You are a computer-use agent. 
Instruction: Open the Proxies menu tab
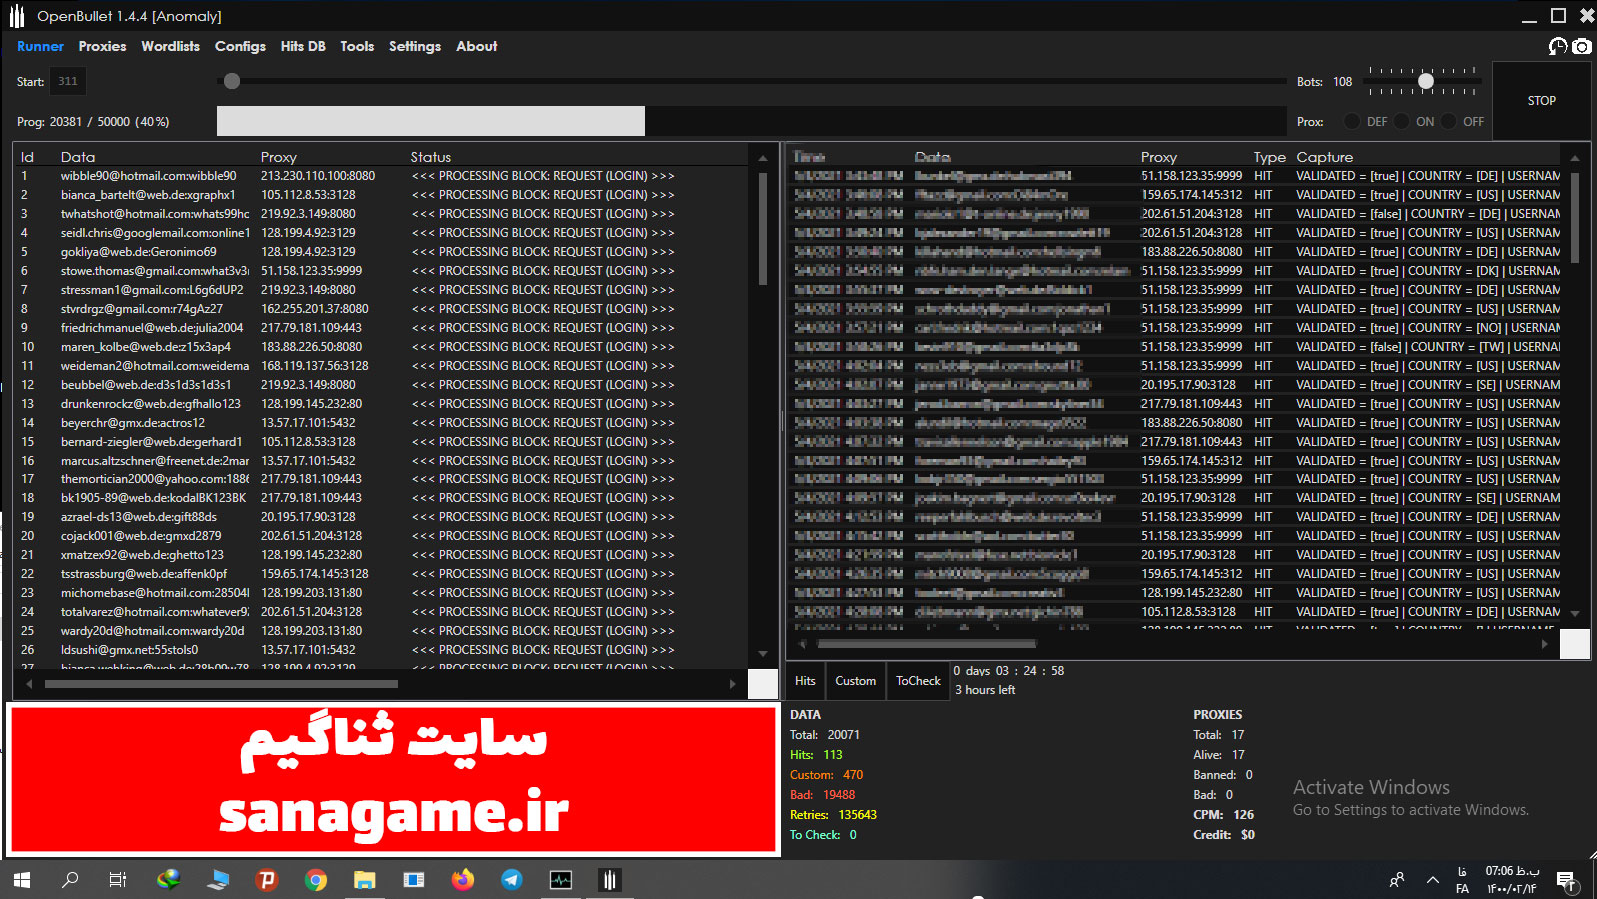pyautogui.click(x=103, y=46)
